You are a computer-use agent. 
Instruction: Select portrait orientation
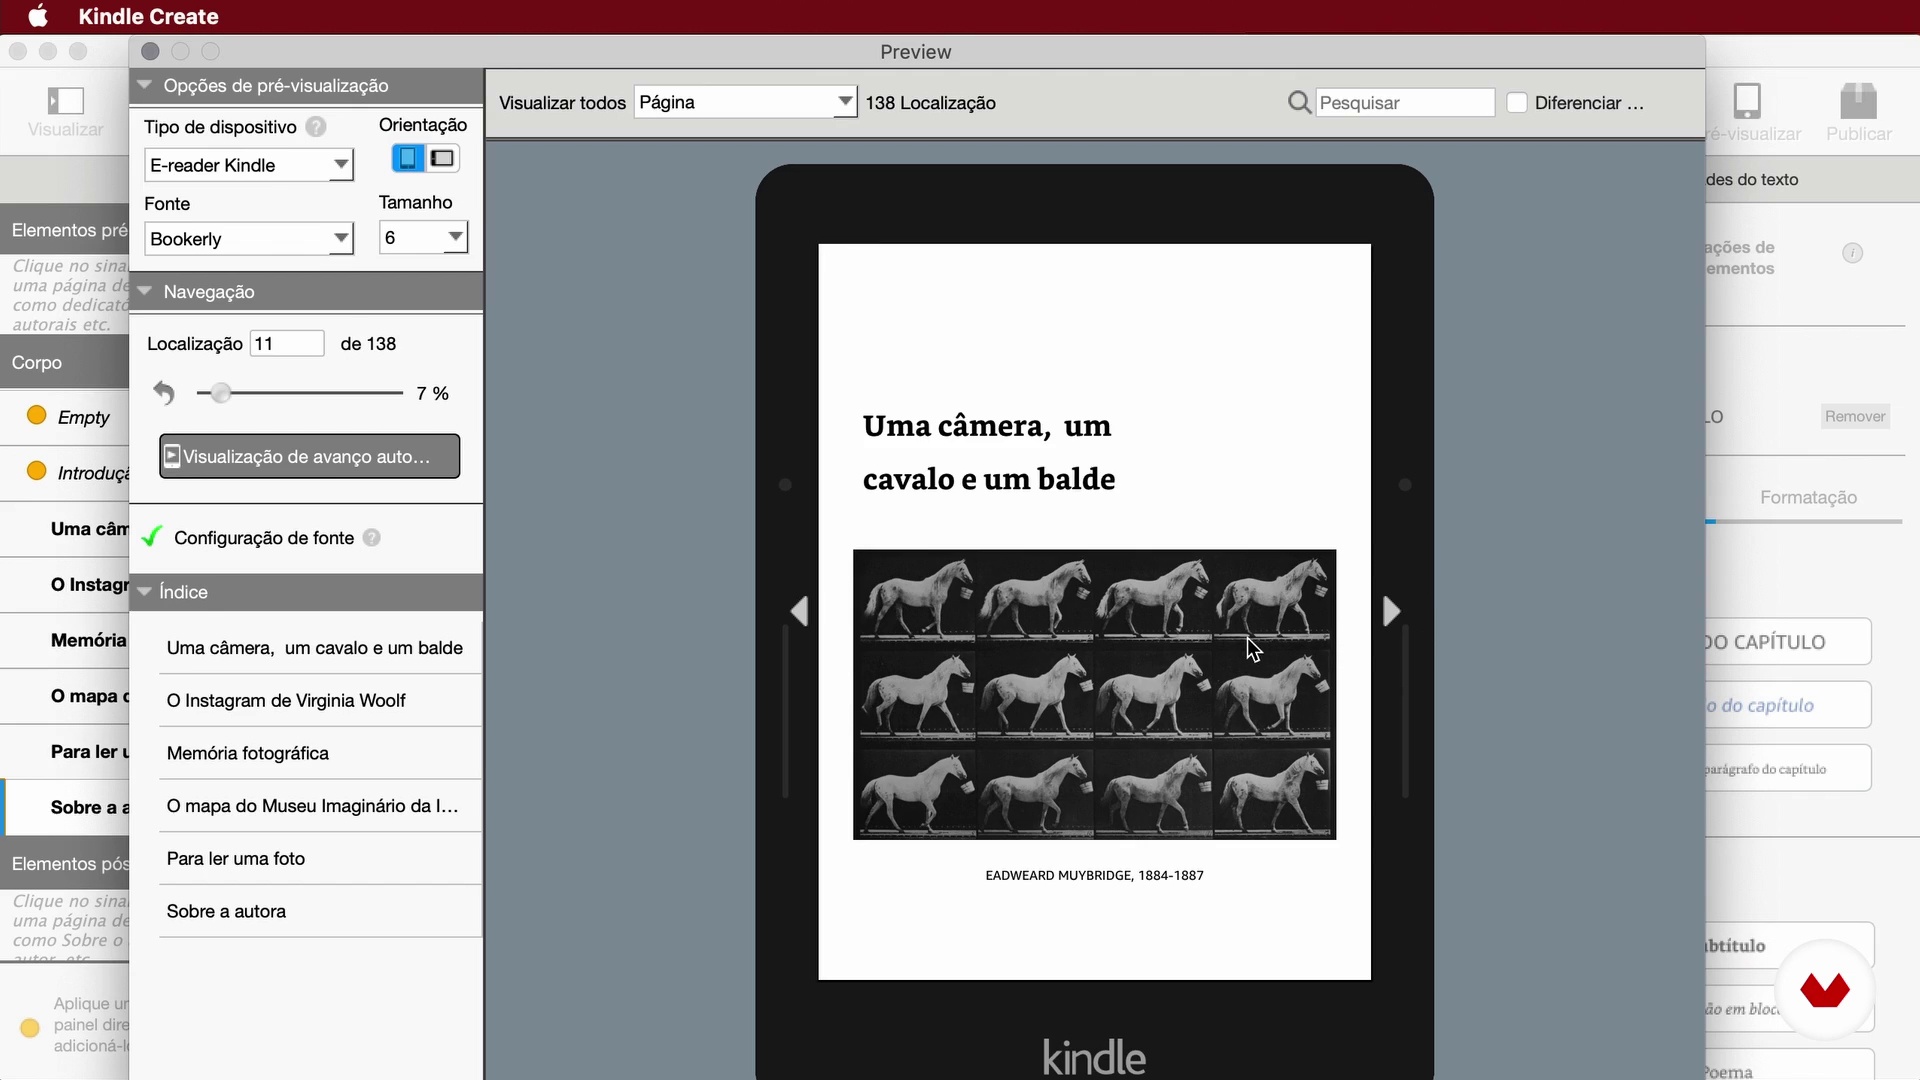click(407, 158)
